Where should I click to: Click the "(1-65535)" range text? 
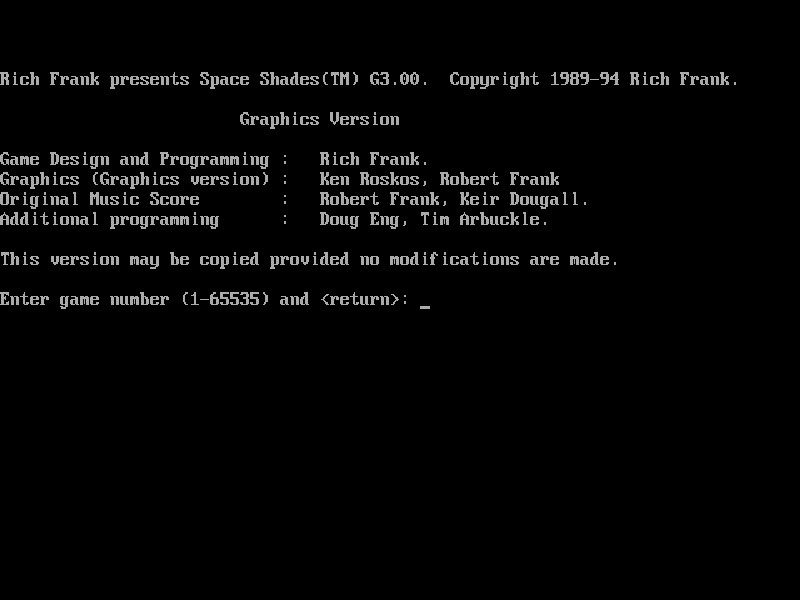click(225, 299)
